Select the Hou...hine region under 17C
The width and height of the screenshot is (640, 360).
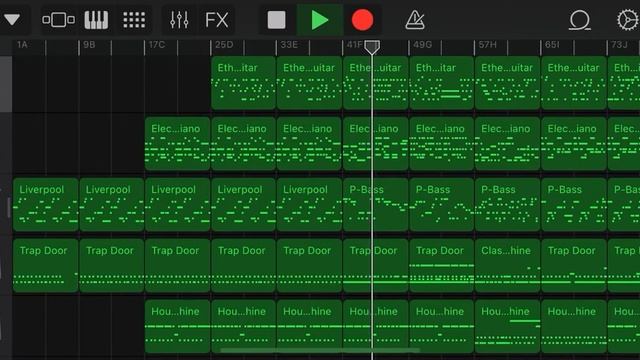pyautogui.click(x=177, y=326)
